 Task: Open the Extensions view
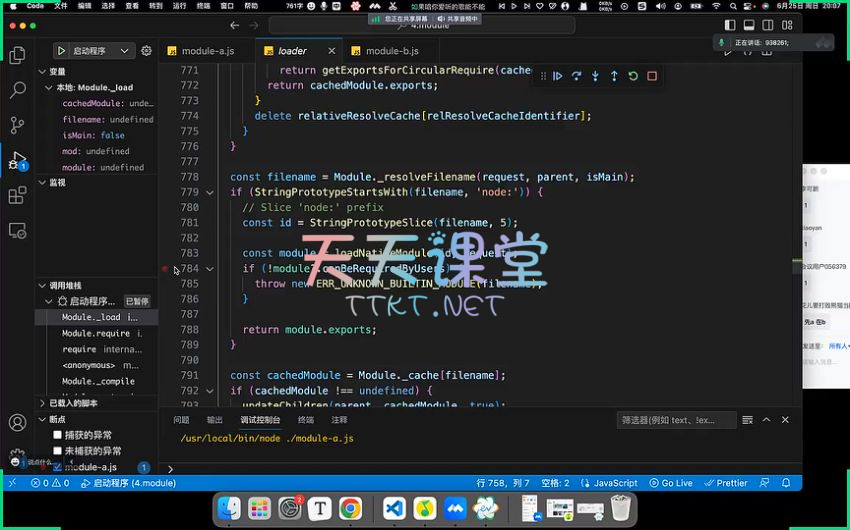[x=17, y=195]
